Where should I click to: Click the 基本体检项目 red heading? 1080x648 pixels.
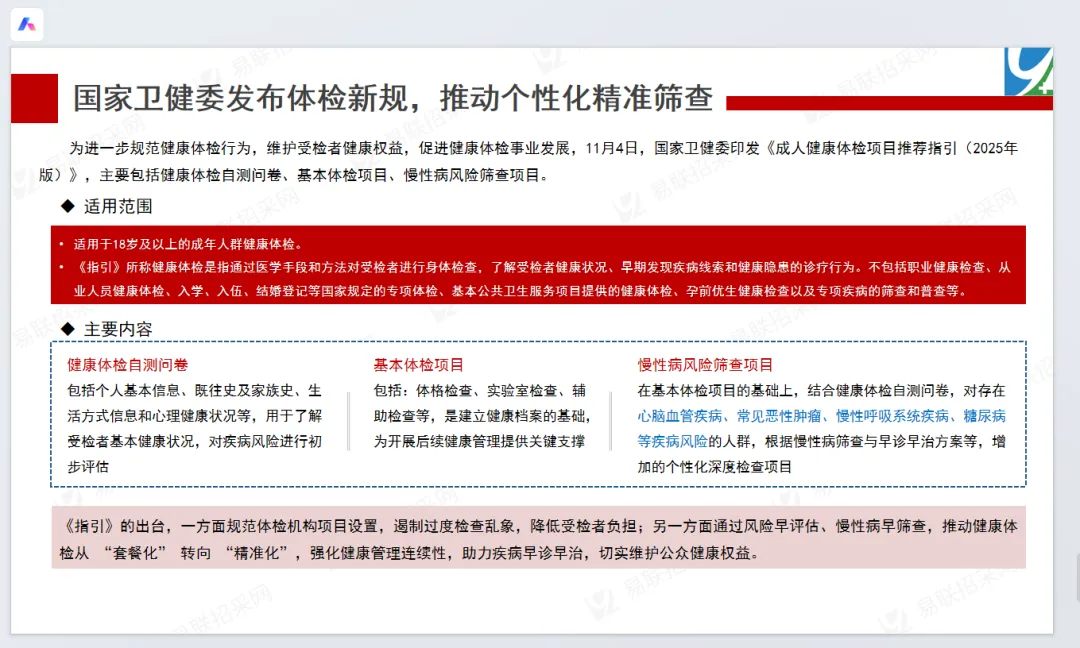pos(419,365)
